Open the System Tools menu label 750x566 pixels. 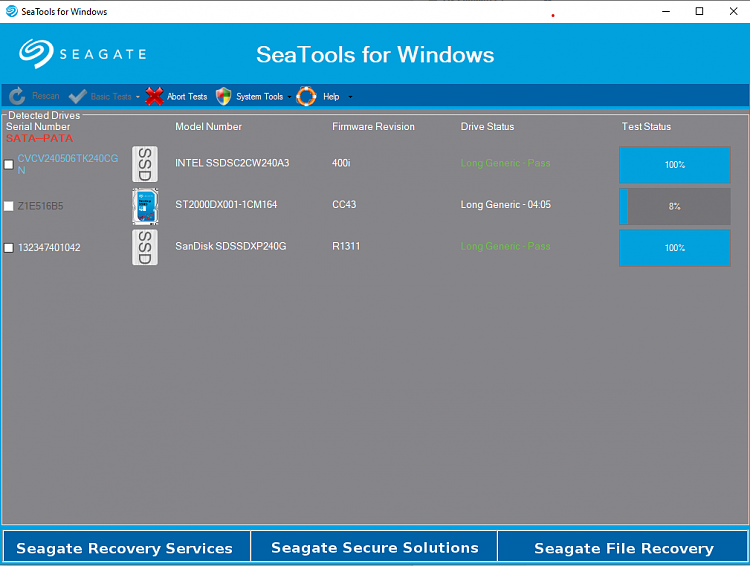point(260,97)
